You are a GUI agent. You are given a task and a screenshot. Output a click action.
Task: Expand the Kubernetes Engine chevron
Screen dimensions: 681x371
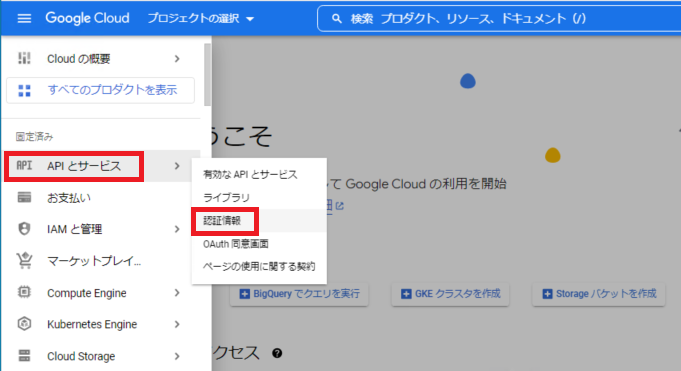point(177,325)
